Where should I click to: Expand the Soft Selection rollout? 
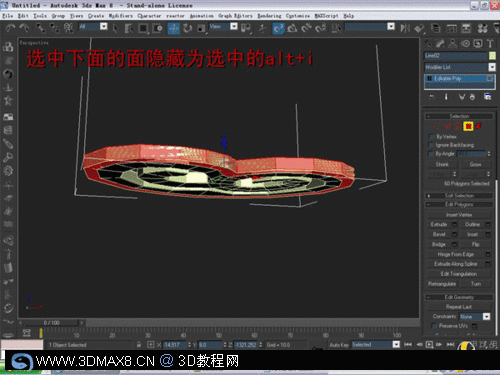(459, 195)
